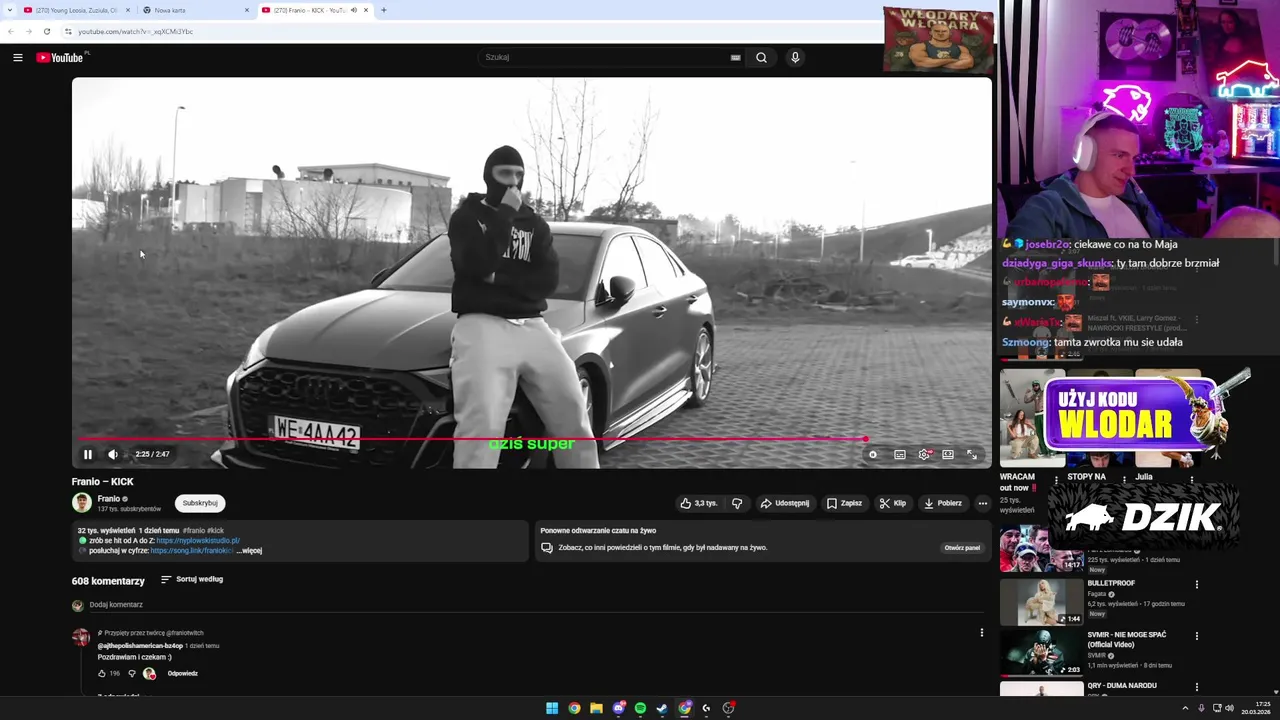Open a new browser tab with plus
The image size is (1280, 720).
pos(384,10)
